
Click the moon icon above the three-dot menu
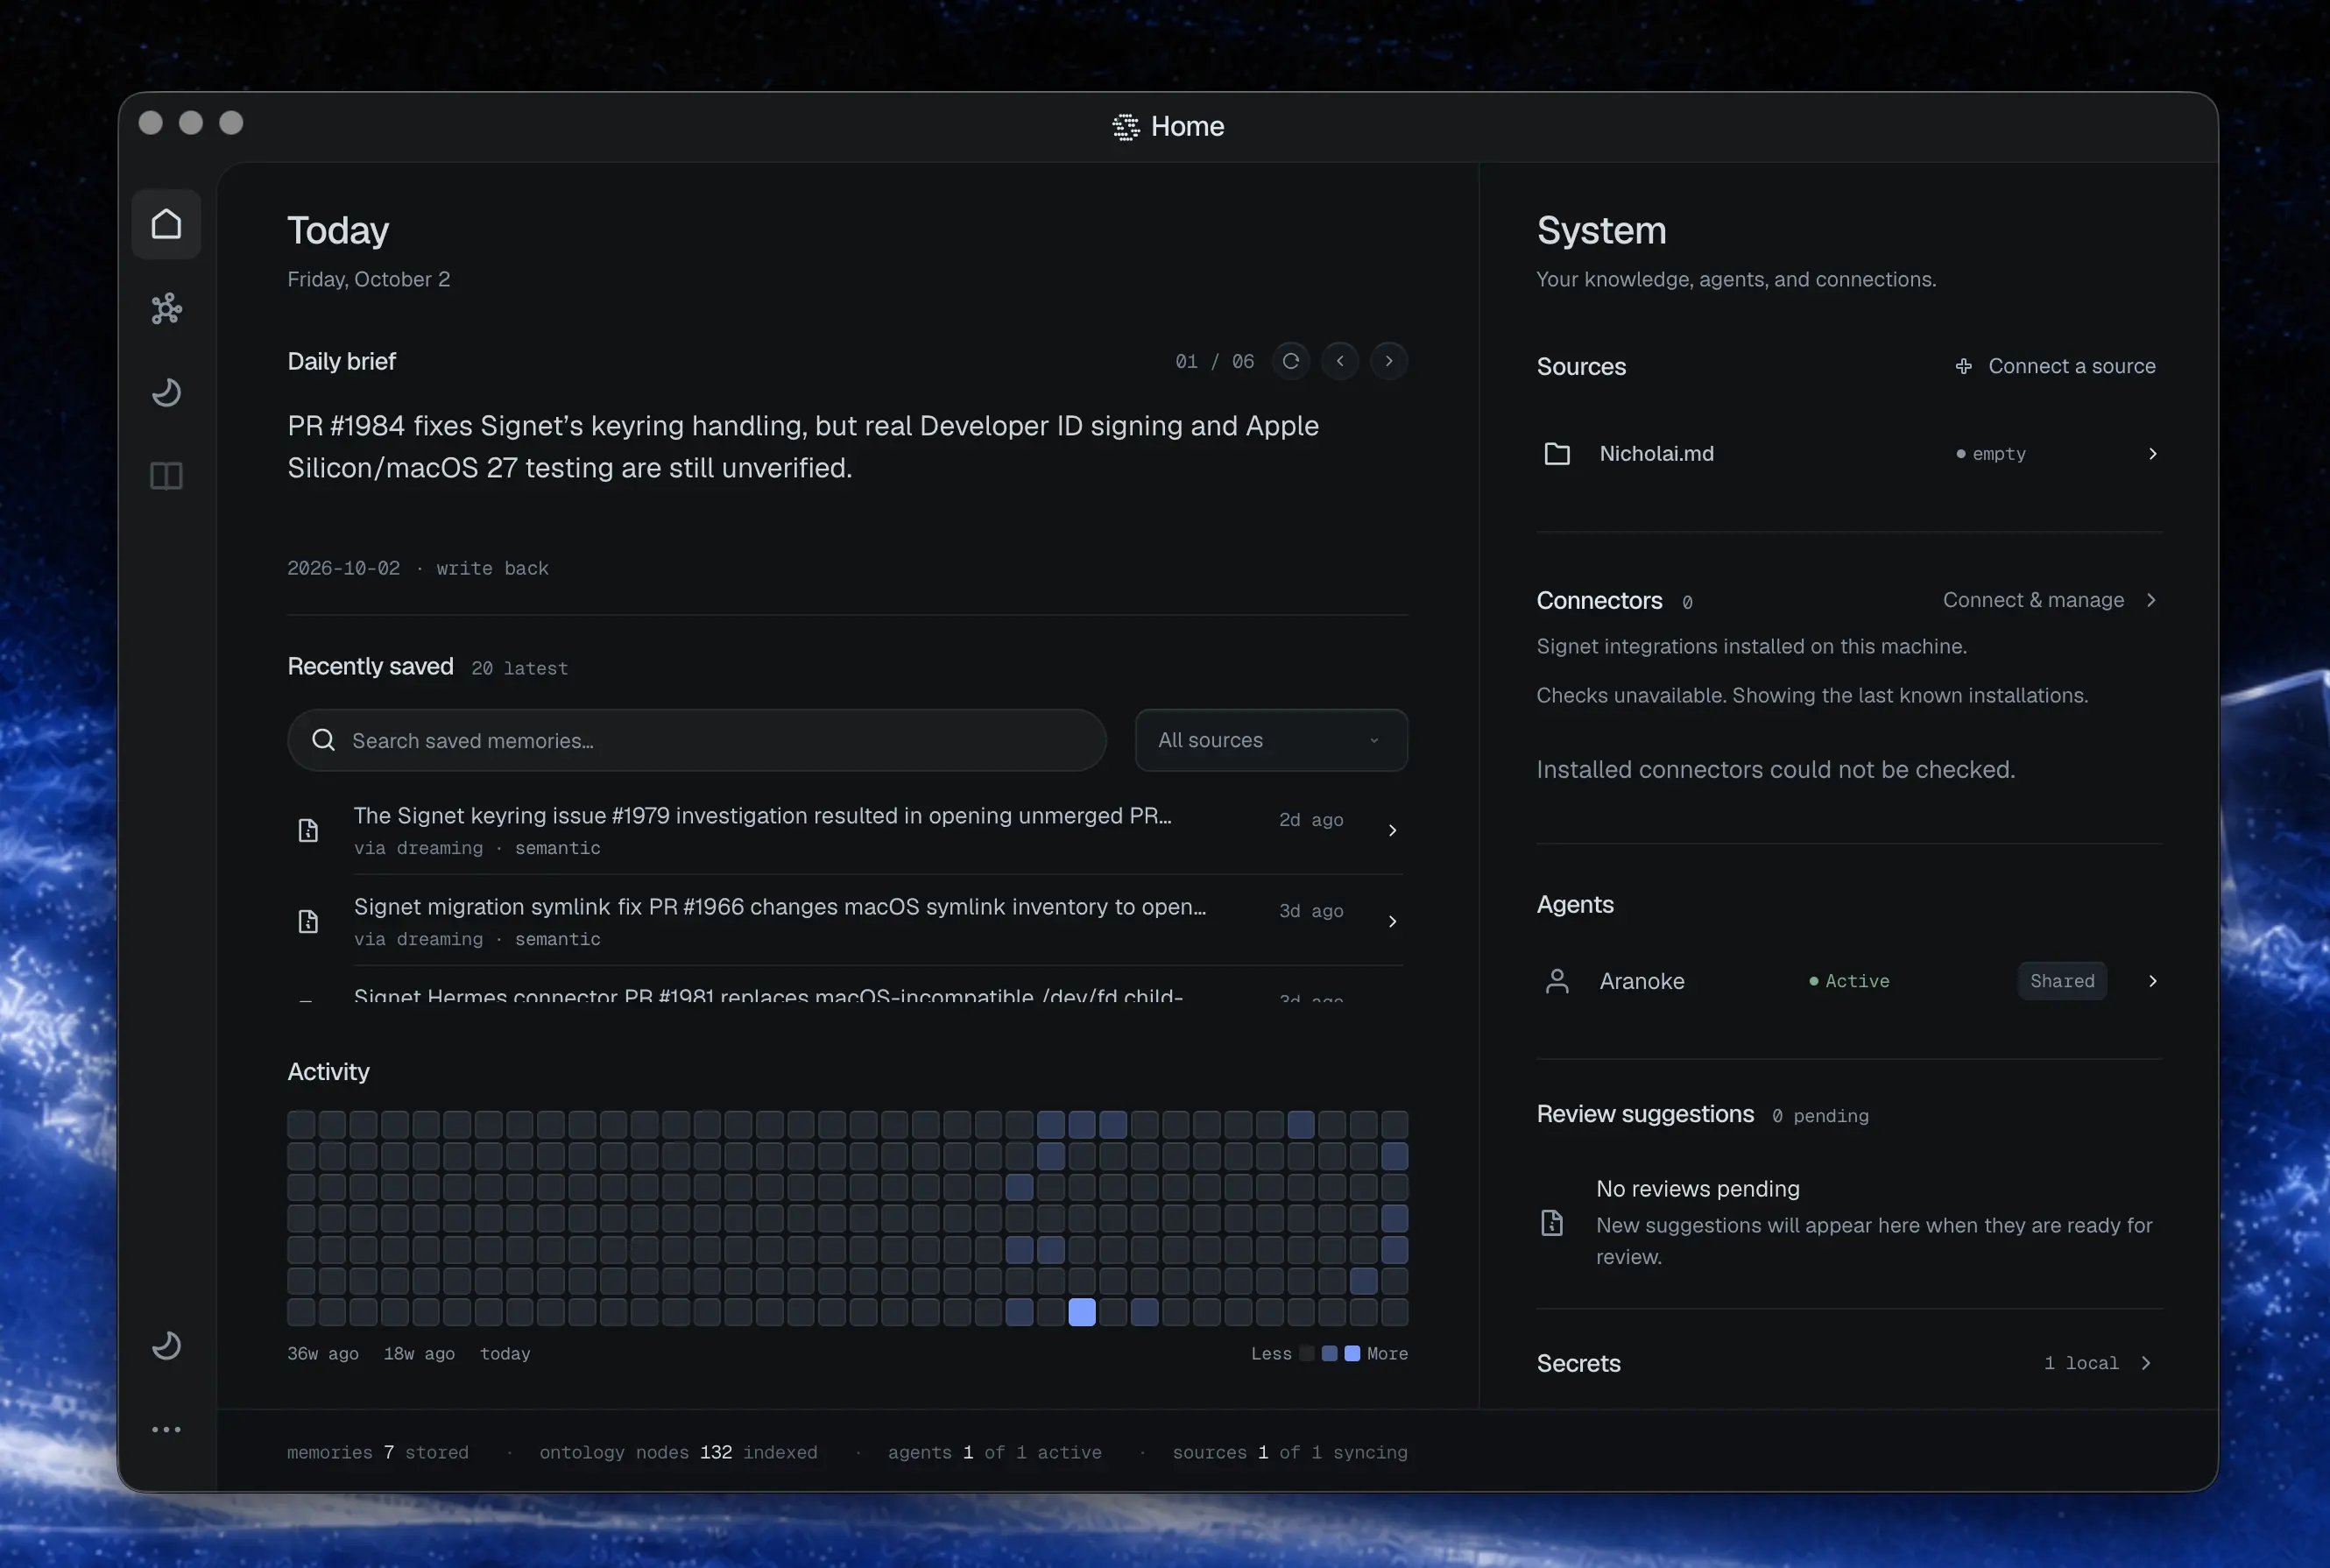pyautogui.click(x=166, y=1346)
